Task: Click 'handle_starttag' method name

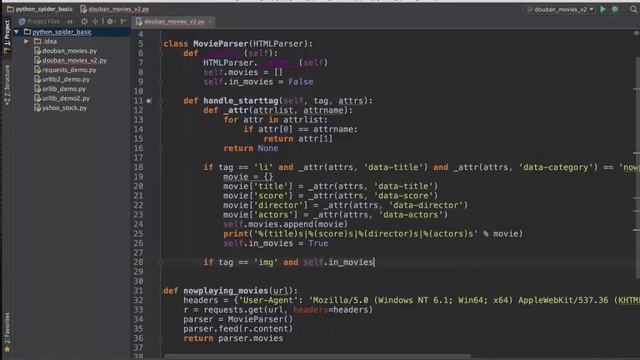Action: [241, 101]
